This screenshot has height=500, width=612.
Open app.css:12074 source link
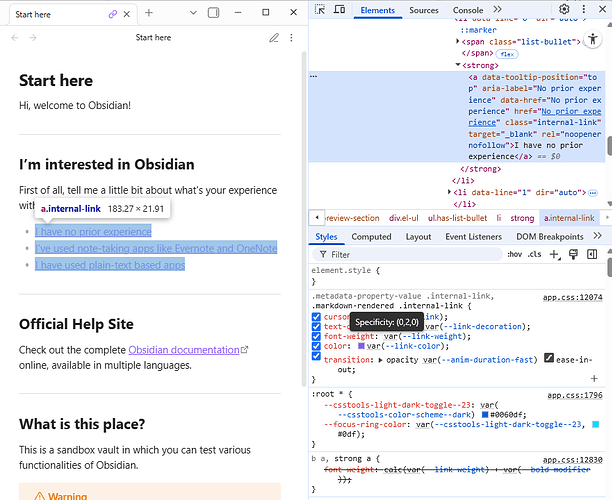[573, 297]
